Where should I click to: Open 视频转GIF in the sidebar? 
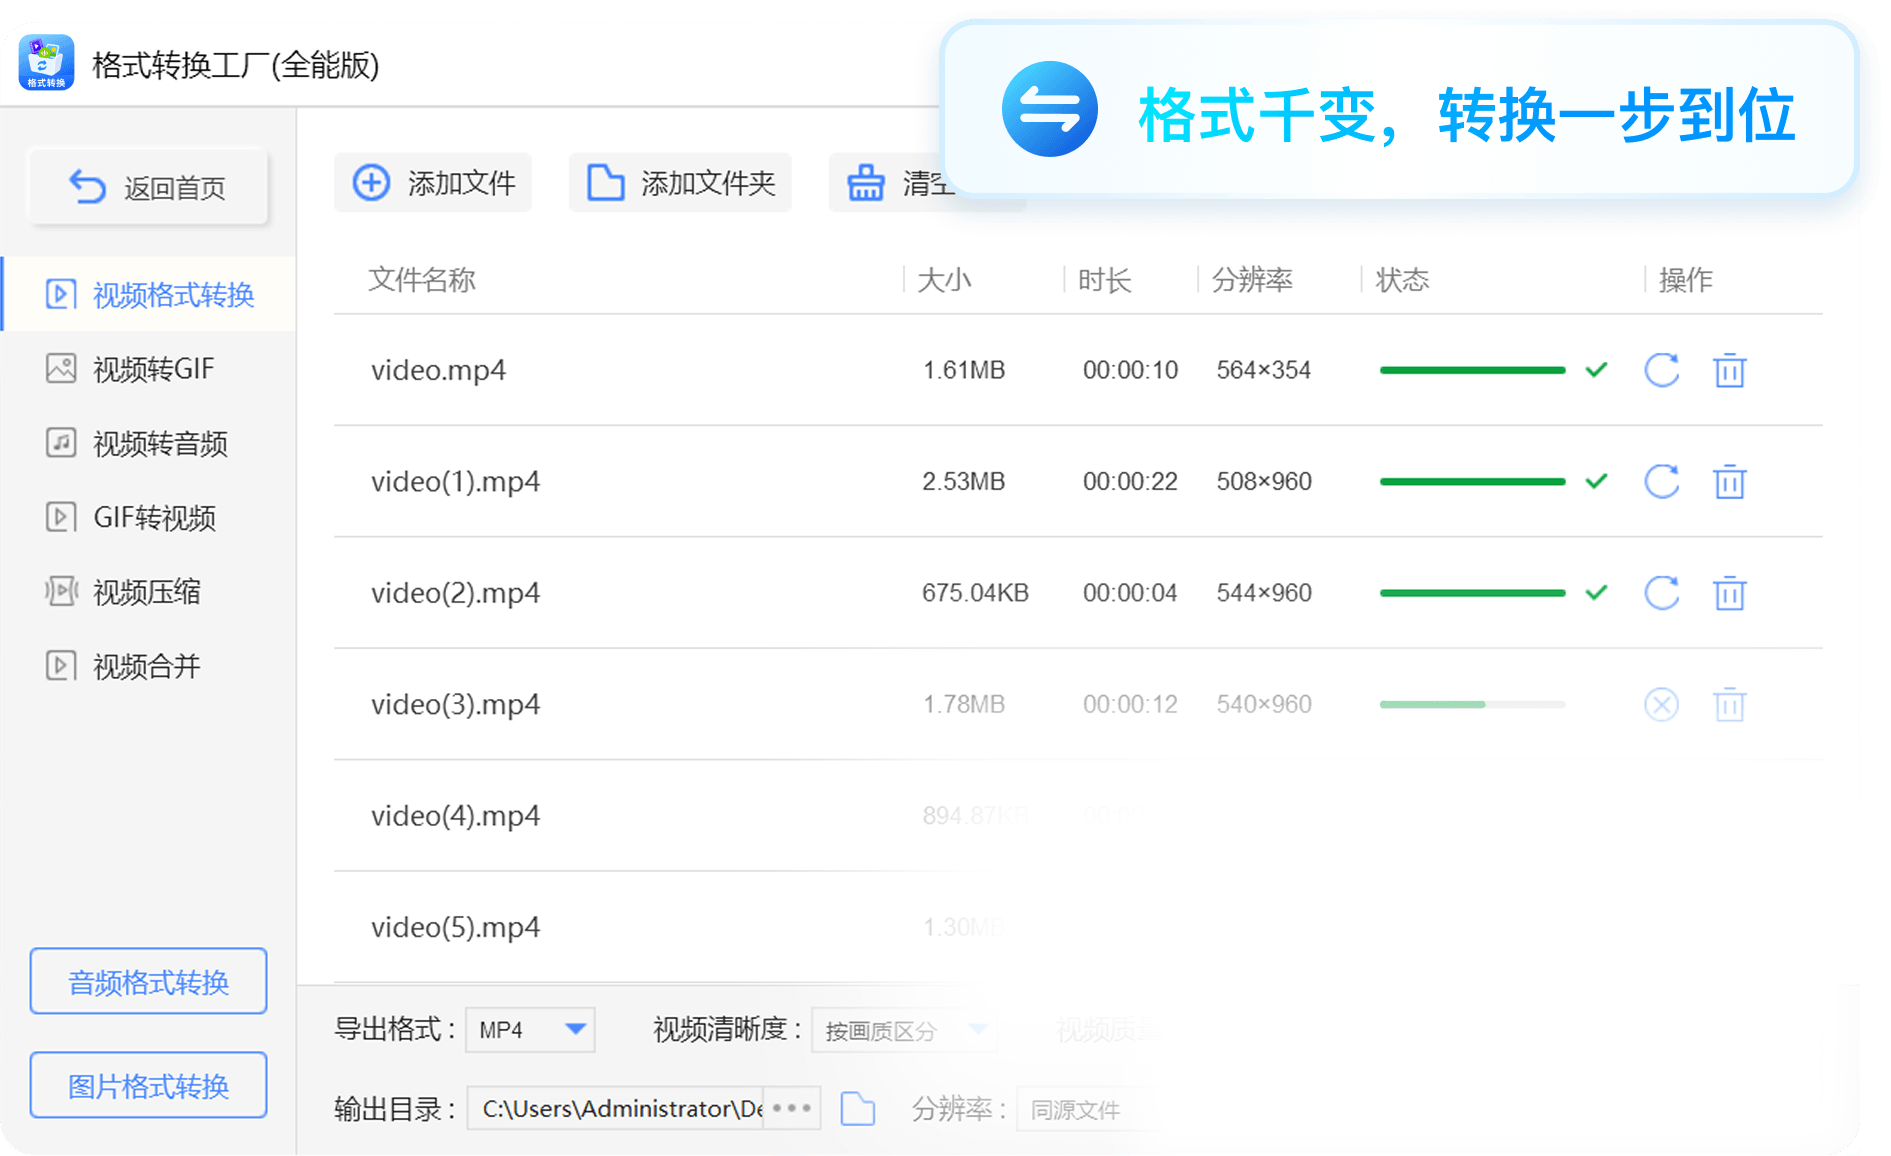tap(150, 369)
